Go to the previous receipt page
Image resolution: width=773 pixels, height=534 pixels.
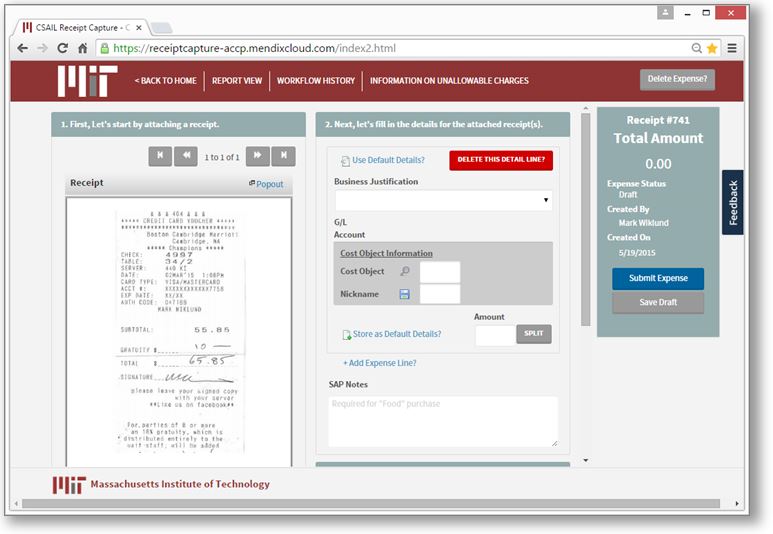pos(186,156)
